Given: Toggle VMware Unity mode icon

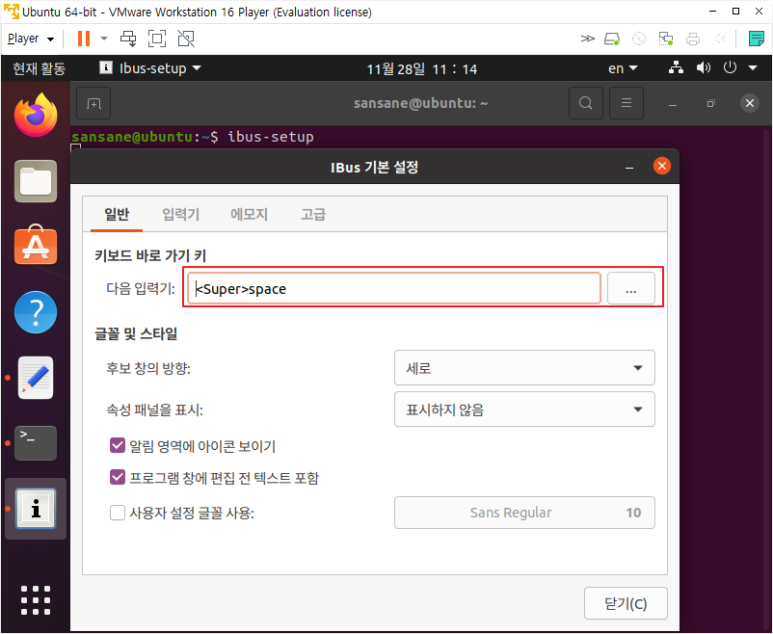Looking at the screenshot, I should 186,38.
